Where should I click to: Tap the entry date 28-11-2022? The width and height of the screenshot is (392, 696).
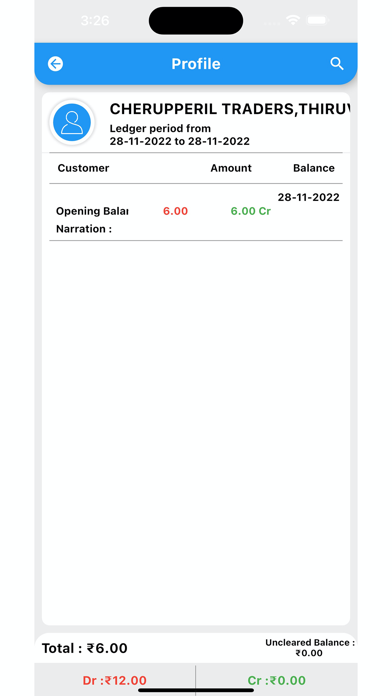pos(309,198)
